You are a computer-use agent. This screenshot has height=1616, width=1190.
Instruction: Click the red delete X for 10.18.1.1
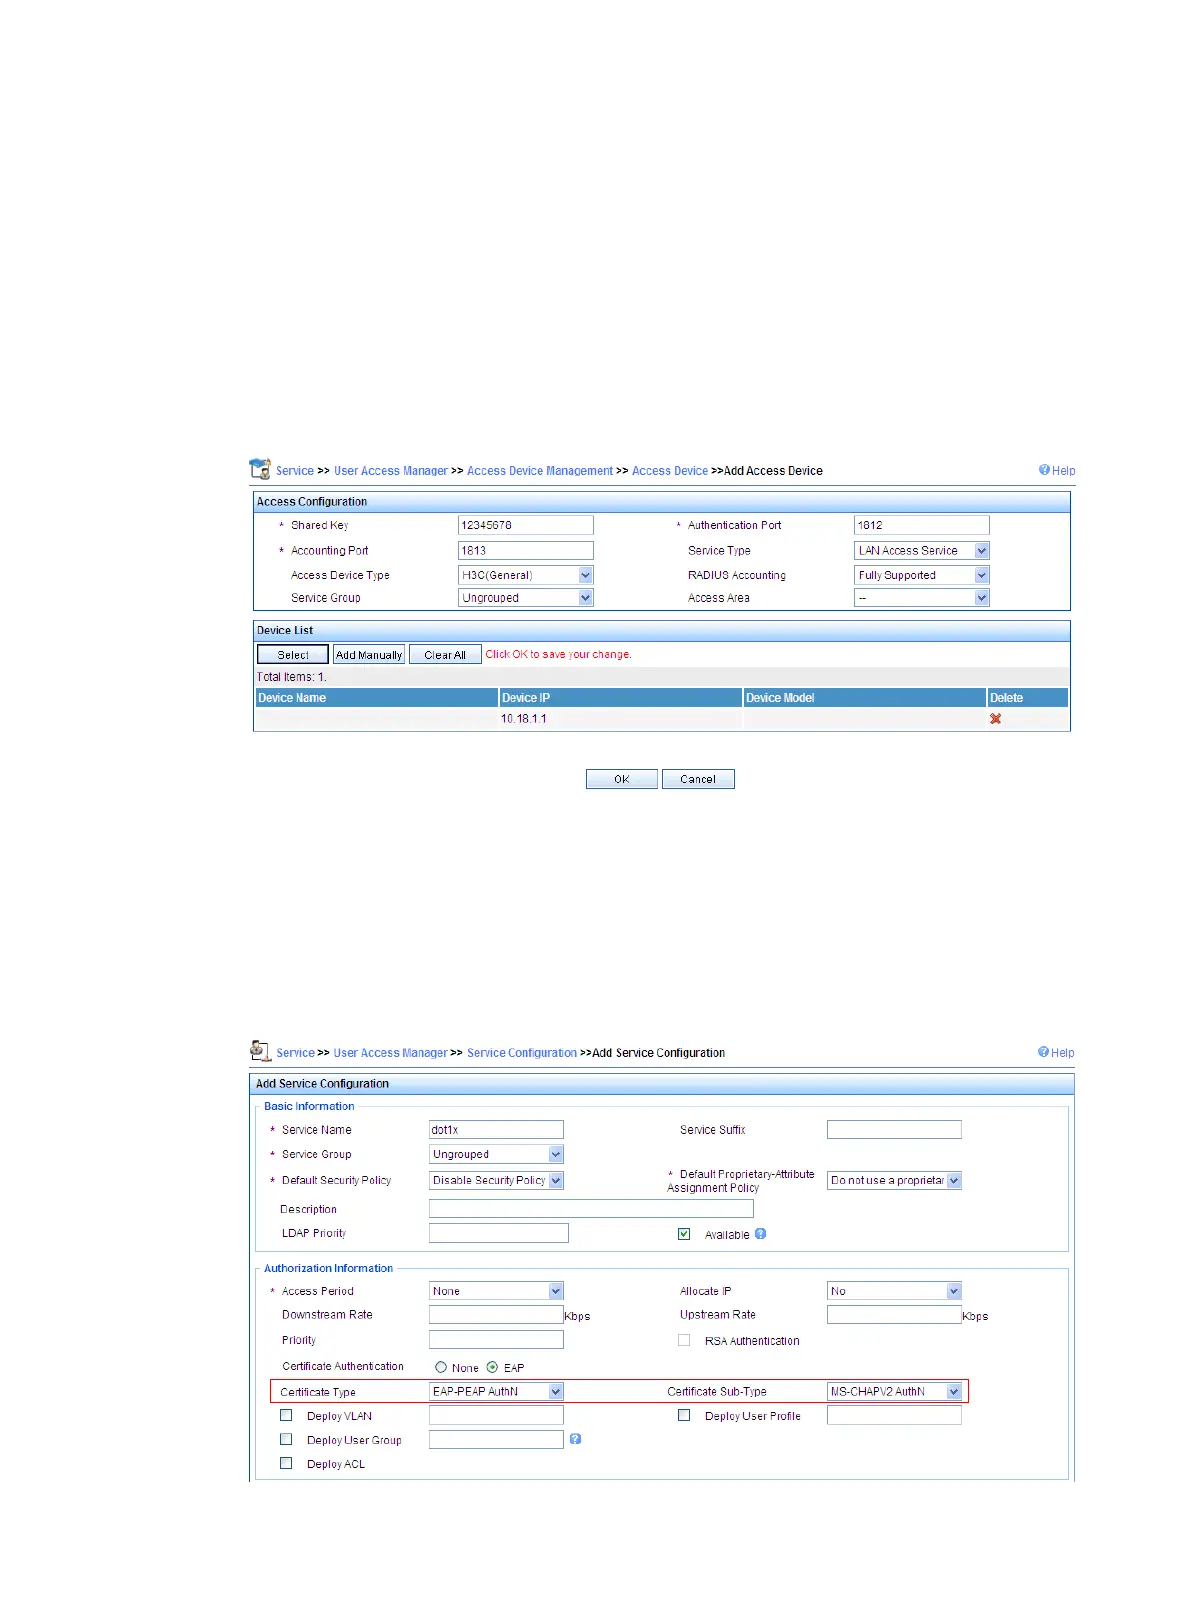click(995, 719)
